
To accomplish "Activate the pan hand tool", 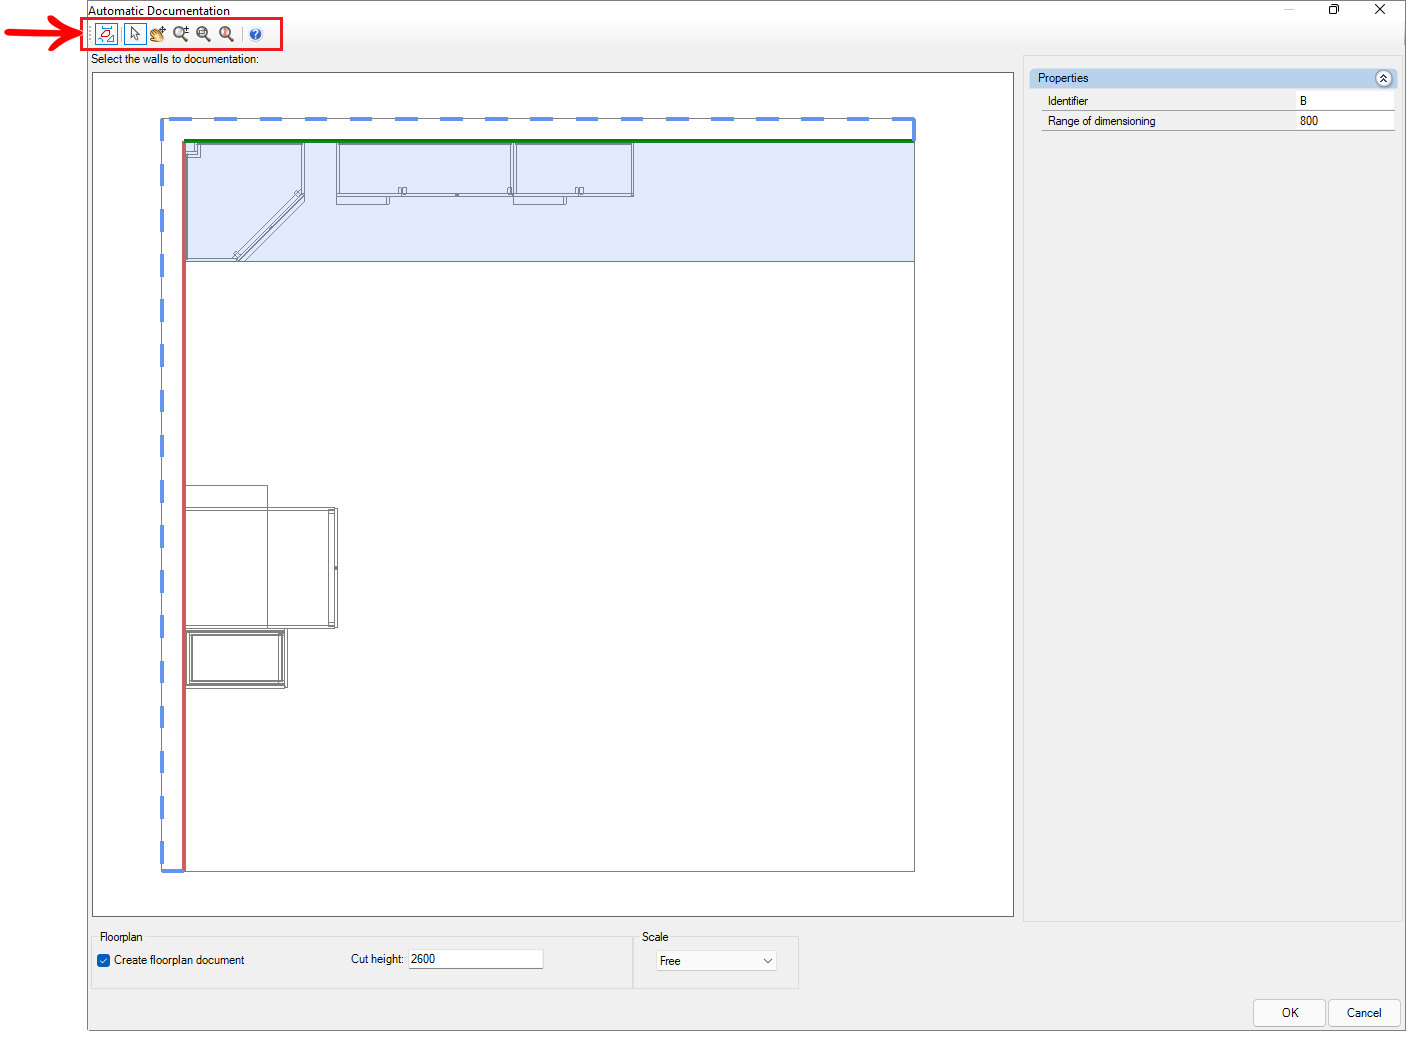I will (x=158, y=34).
